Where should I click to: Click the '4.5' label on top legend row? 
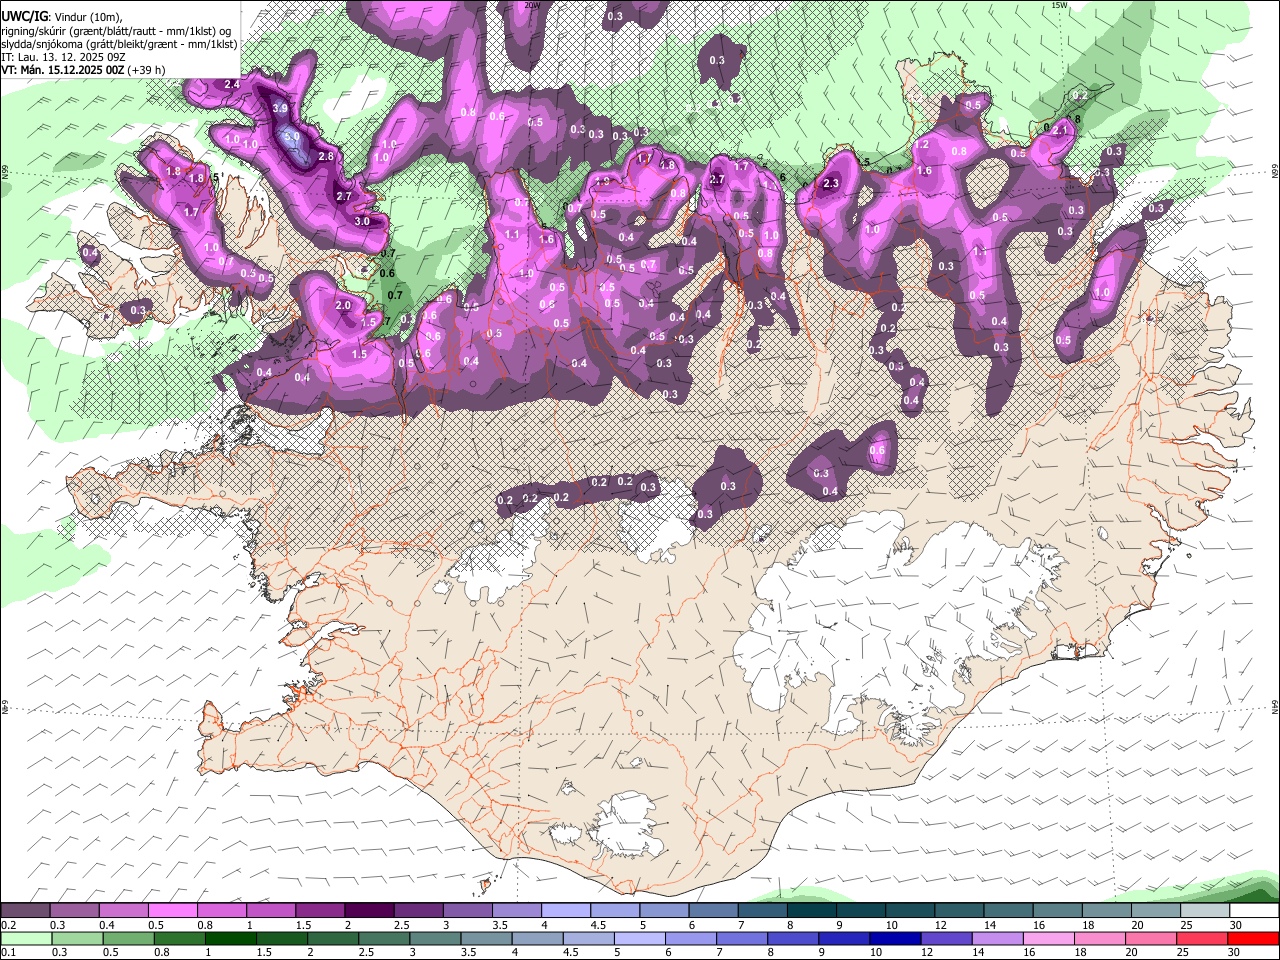[598, 925]
